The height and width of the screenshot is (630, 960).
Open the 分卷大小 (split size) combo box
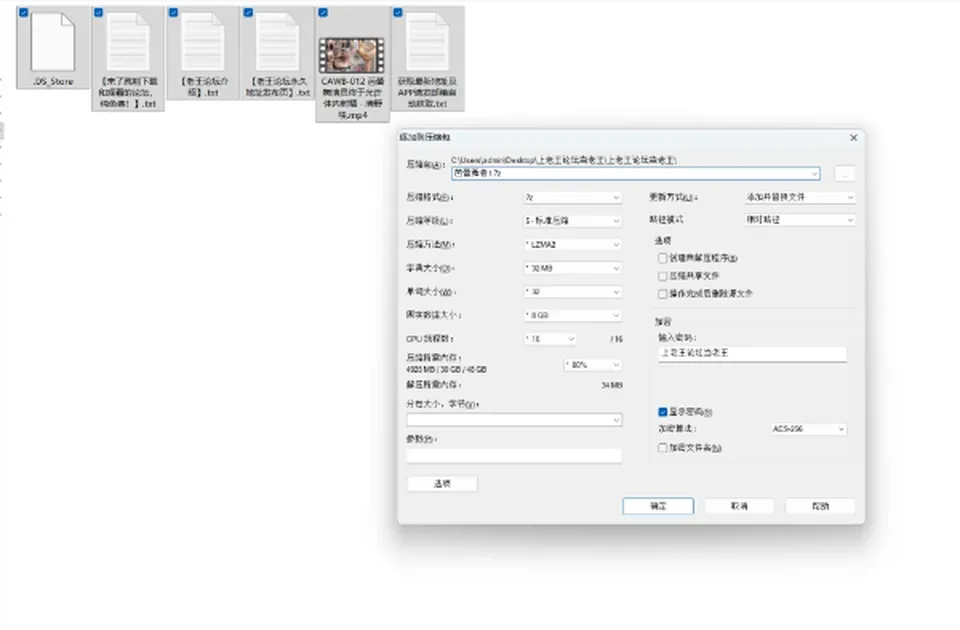click(514, 420)
